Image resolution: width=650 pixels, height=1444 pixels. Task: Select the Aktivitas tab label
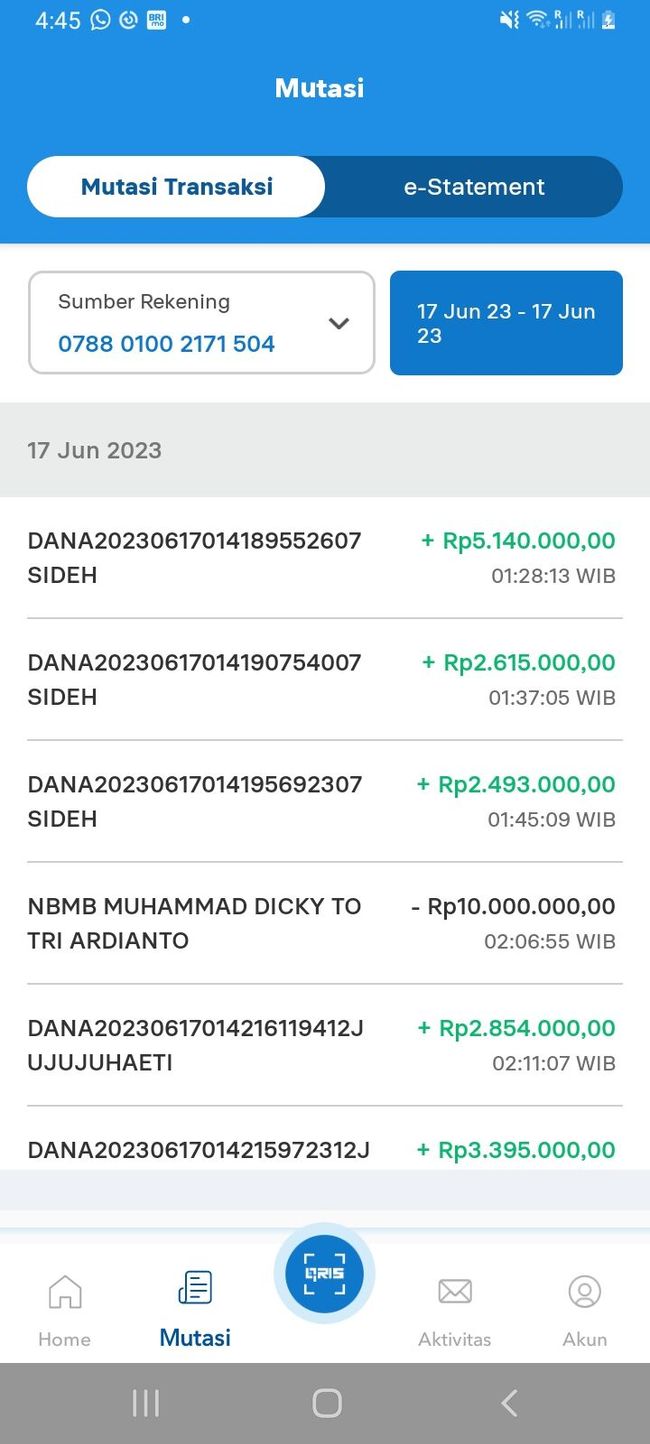[455, 1339]
